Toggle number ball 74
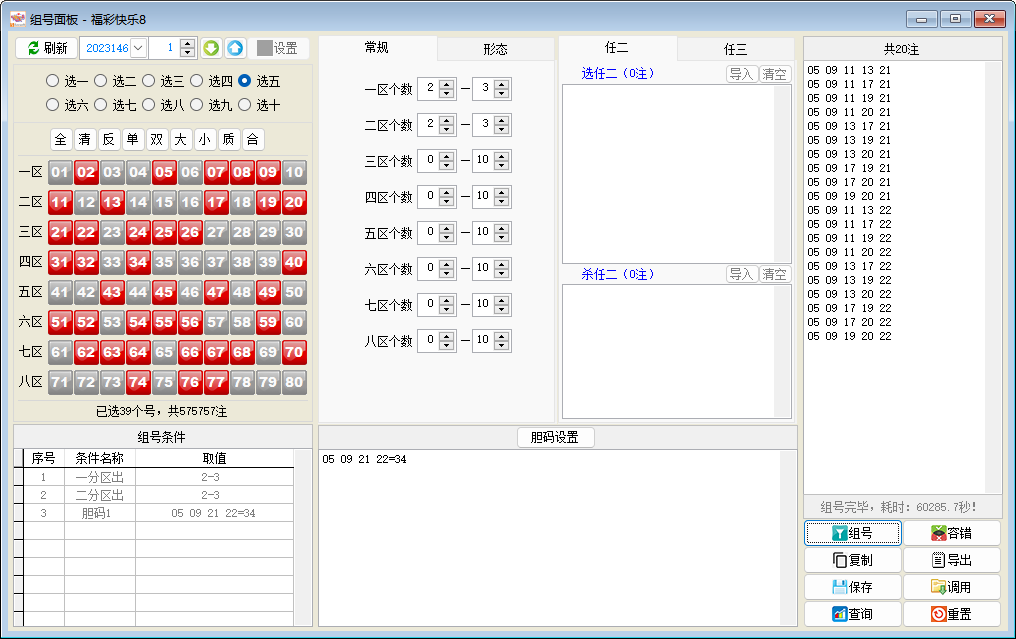 pos(138,382)
